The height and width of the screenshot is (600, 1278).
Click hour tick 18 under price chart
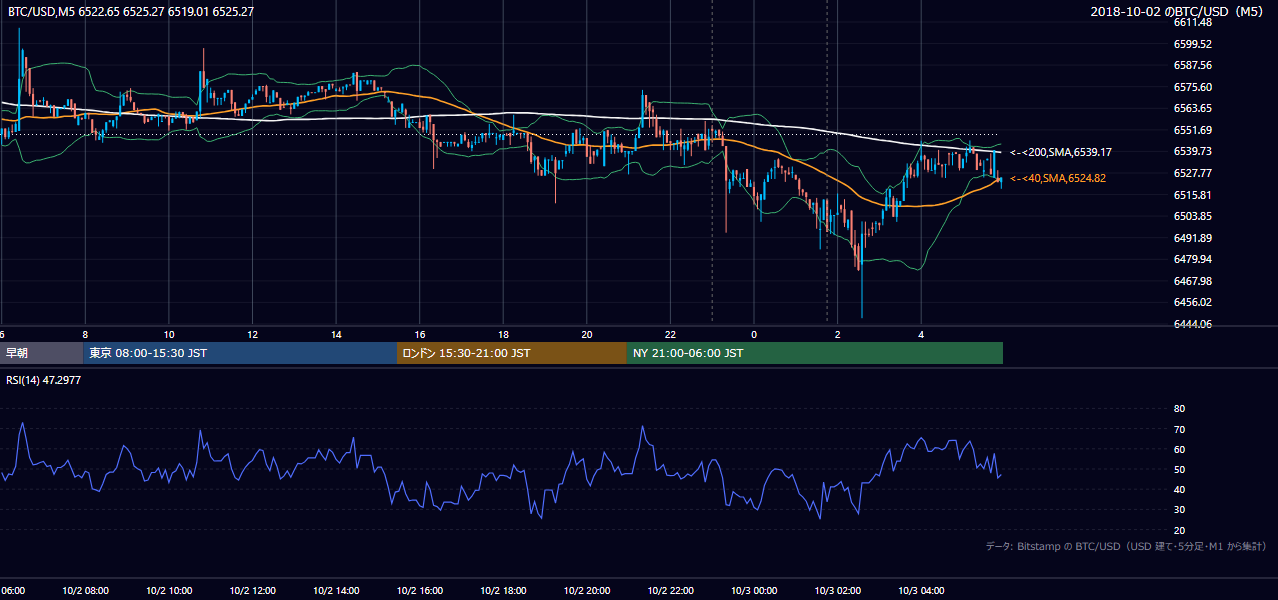[x=503, y=334]
